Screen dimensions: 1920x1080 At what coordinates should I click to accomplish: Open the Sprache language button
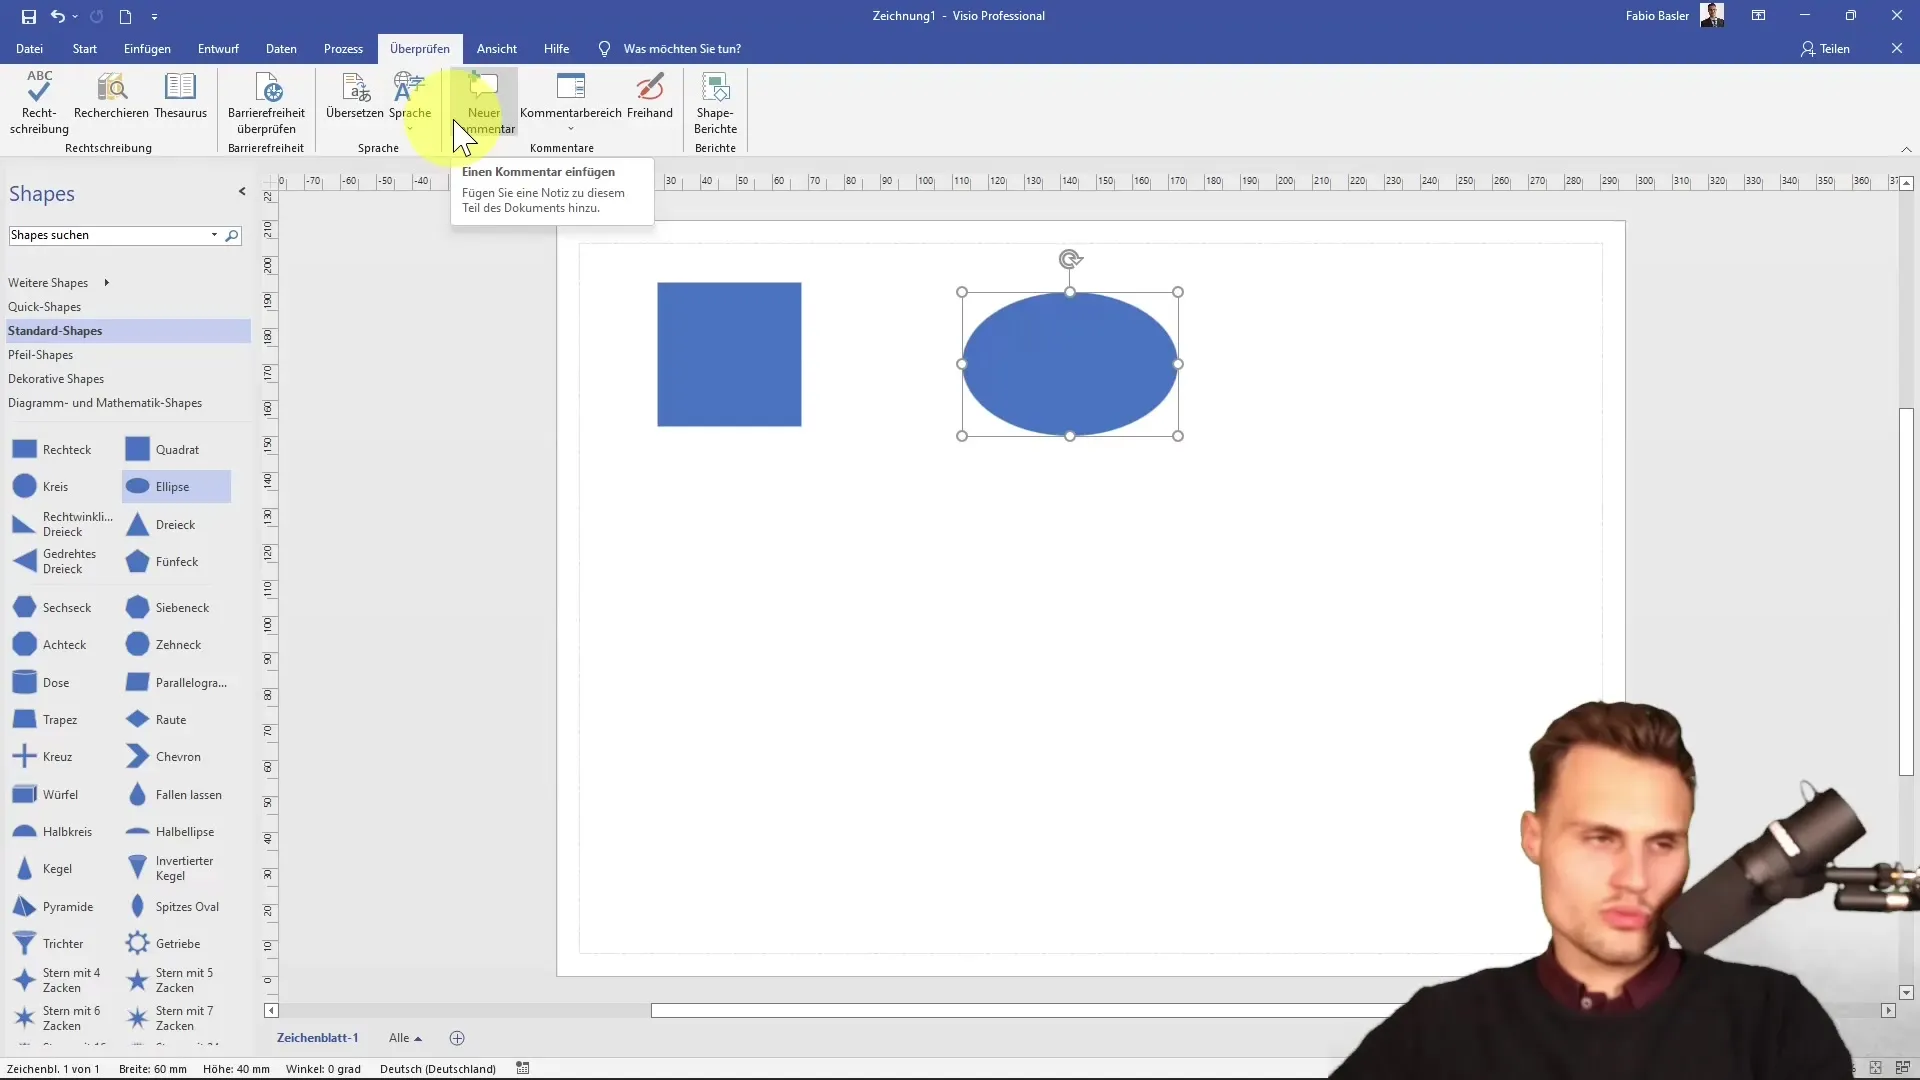coord(410,100)
